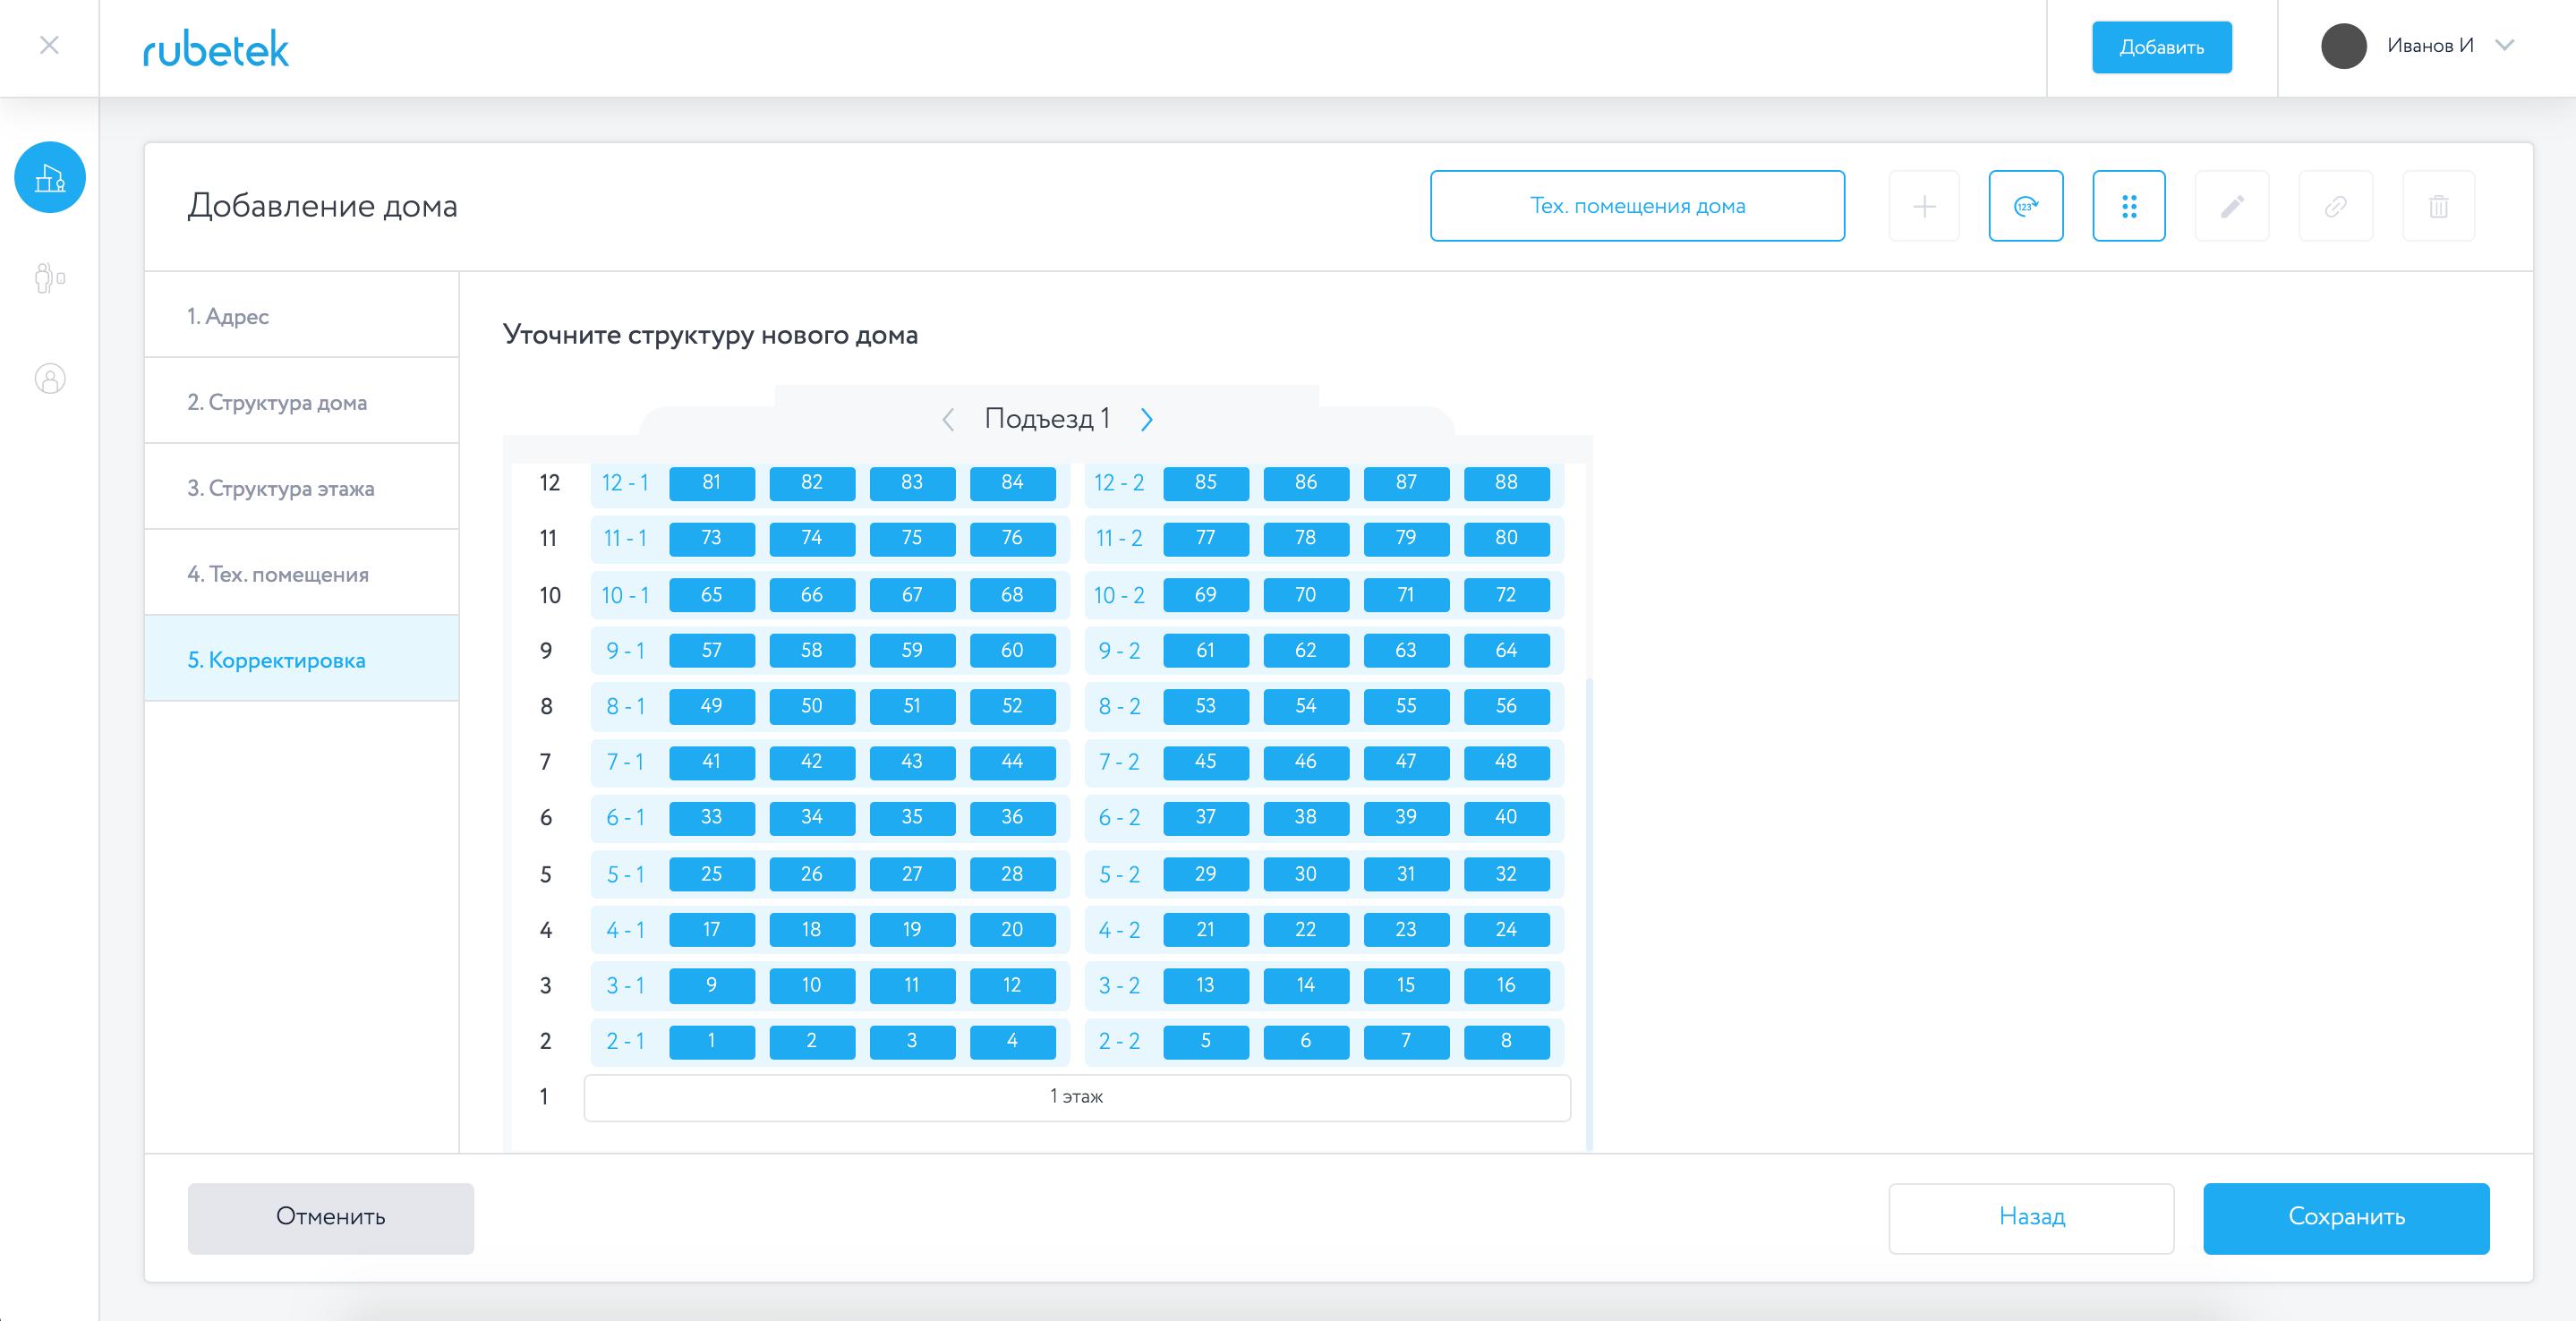This screenshot has height=1321, width=2576.
Task: Select step 4. Тех. помещения
Action: click(x=301, y=574)
